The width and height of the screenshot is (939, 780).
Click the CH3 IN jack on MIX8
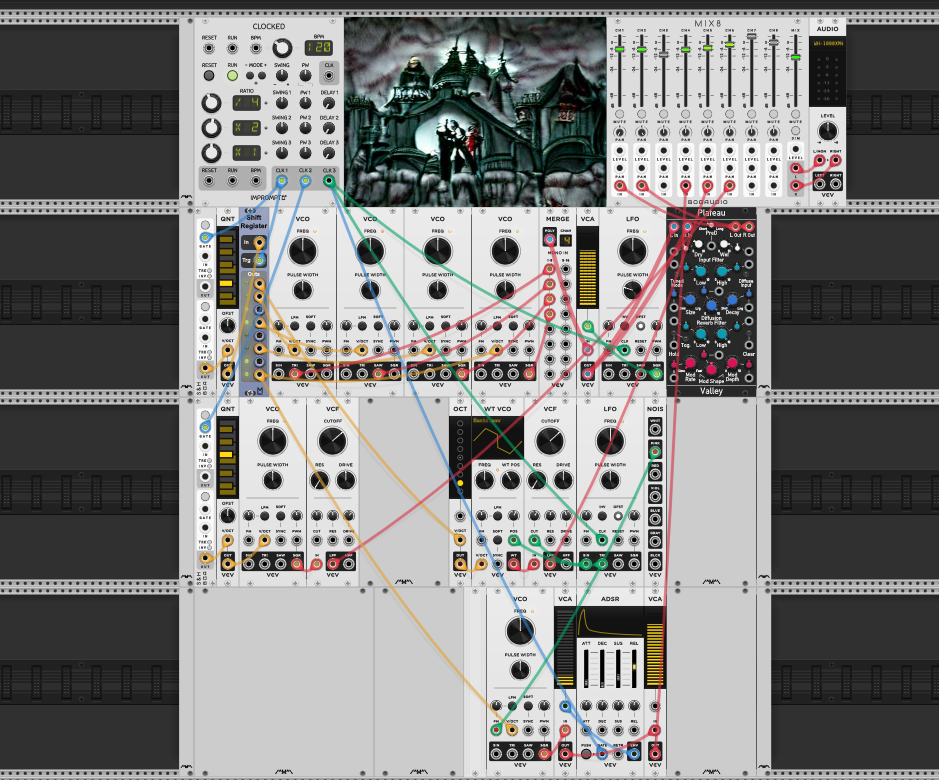(x=664, y=186)
